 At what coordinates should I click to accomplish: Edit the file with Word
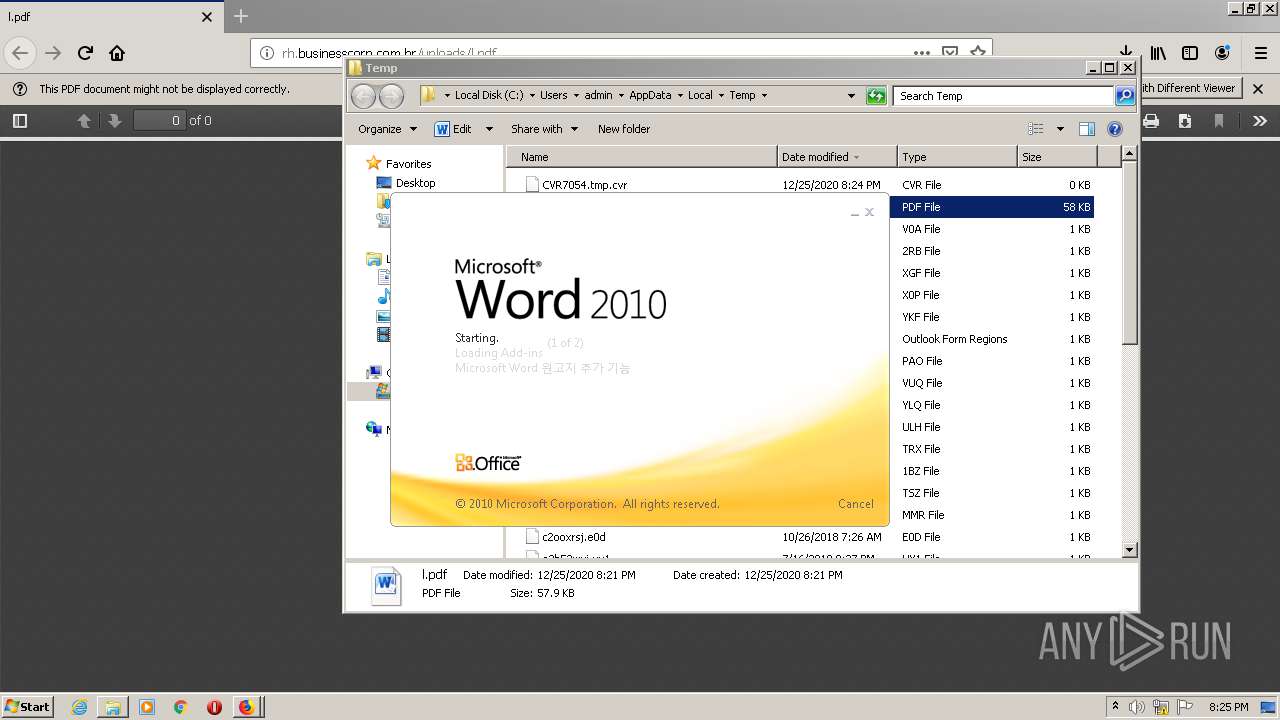453,129
